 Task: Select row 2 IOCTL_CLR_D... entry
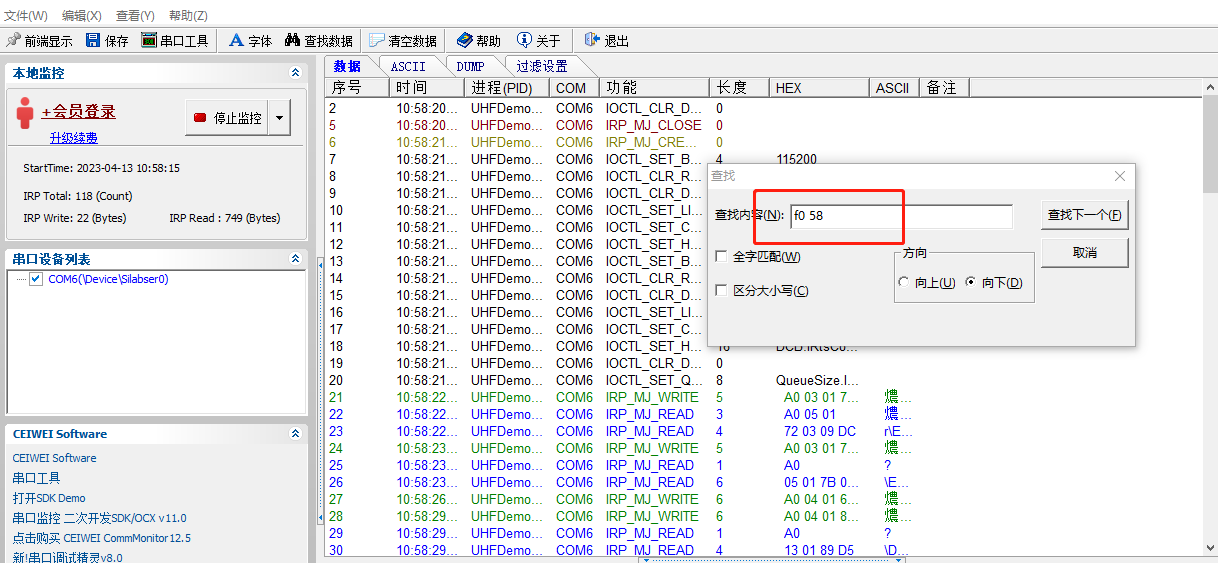pos(765,108)
